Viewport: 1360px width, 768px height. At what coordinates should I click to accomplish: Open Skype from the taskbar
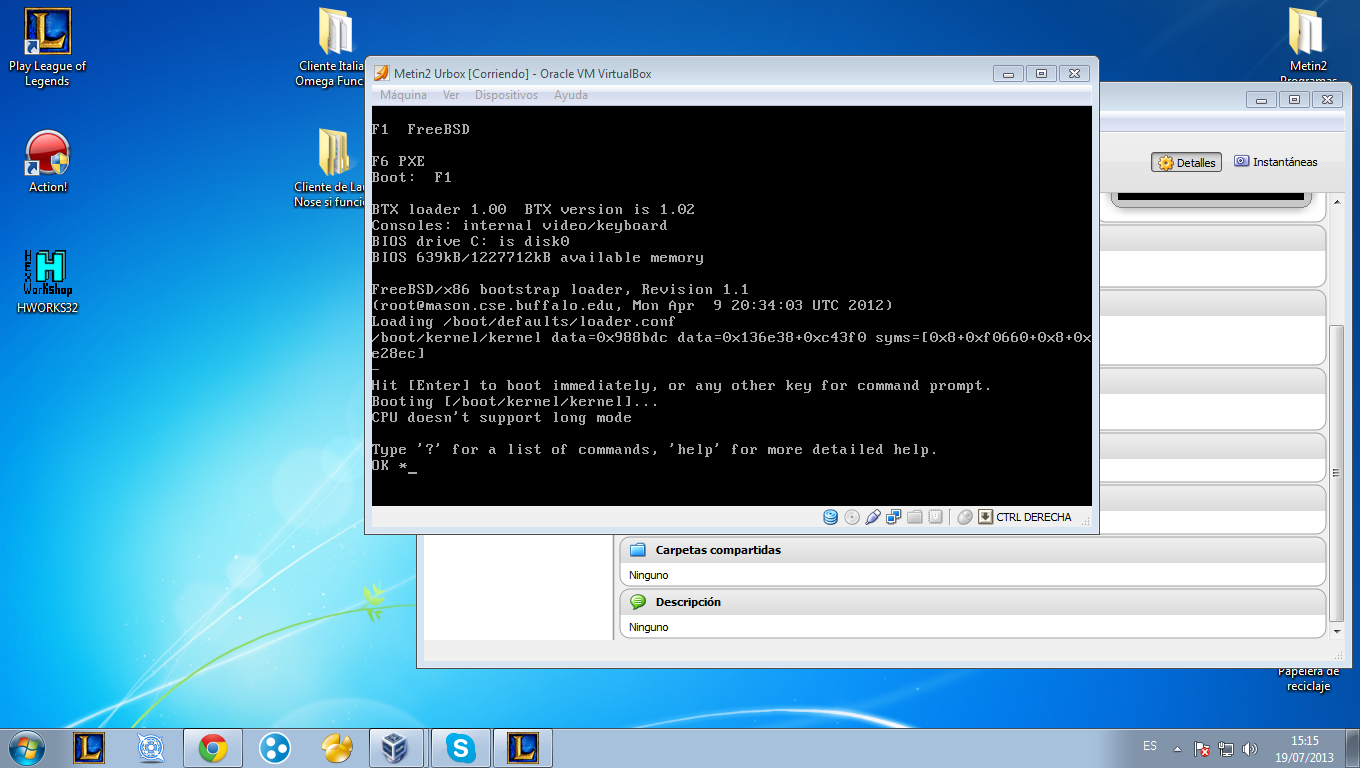(x=460, y=748)
